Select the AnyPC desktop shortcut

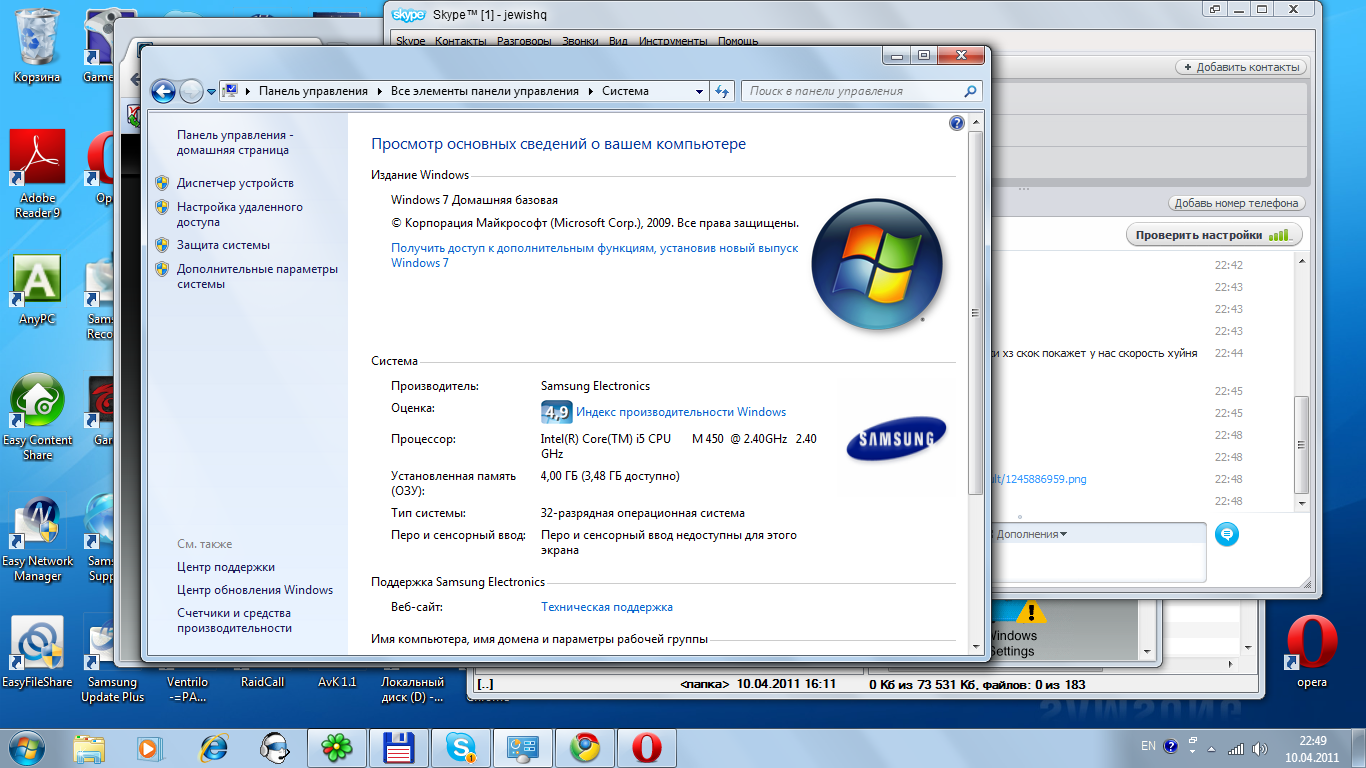(38, 291)
